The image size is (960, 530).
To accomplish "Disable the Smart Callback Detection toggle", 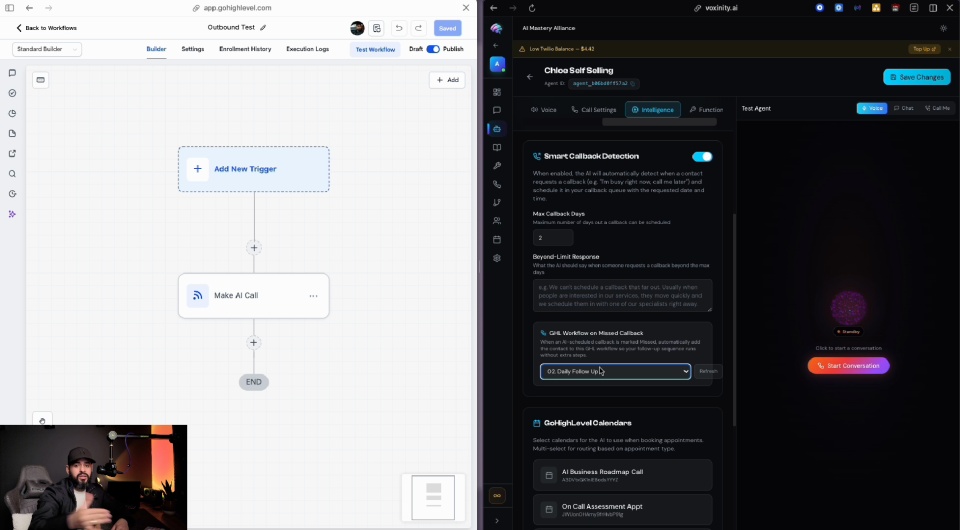I will (702, 157).
